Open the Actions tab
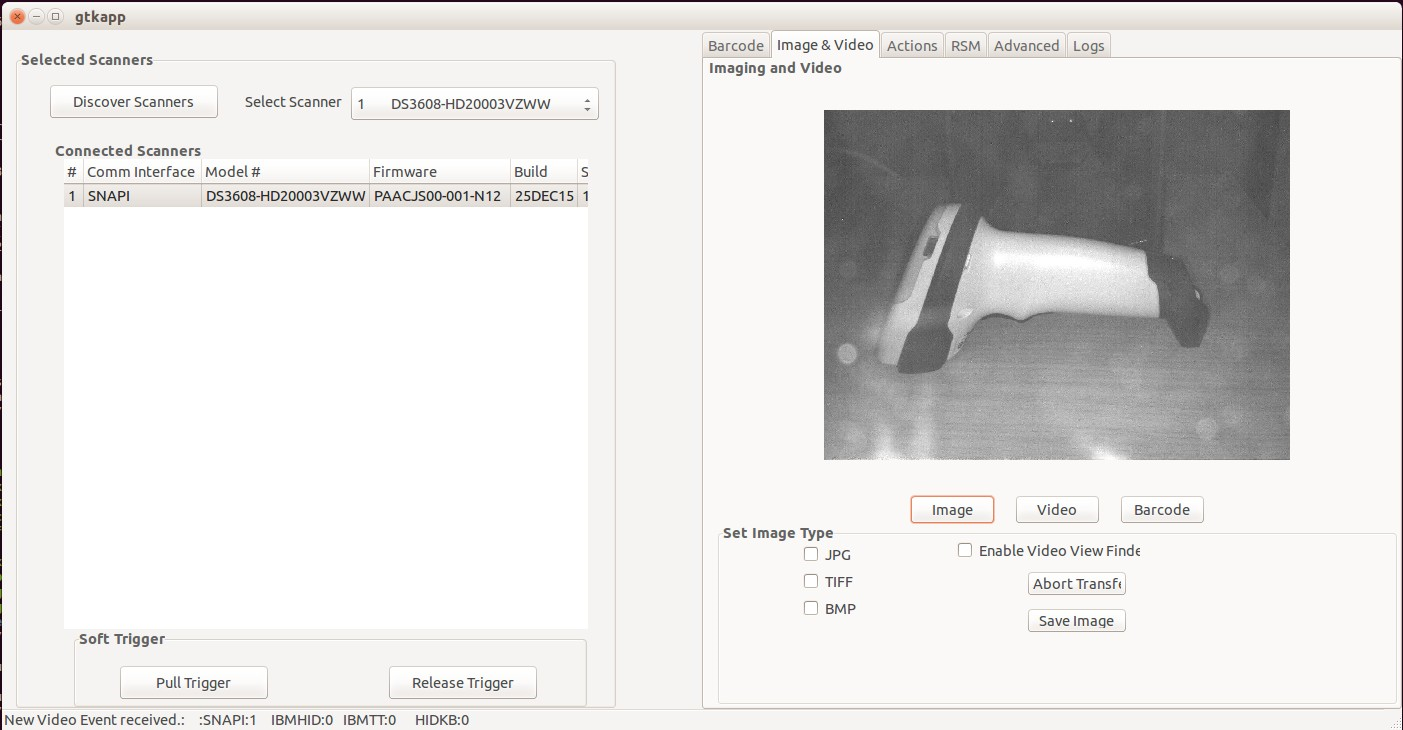The image size is (1403, 730). tap(911, 46)
